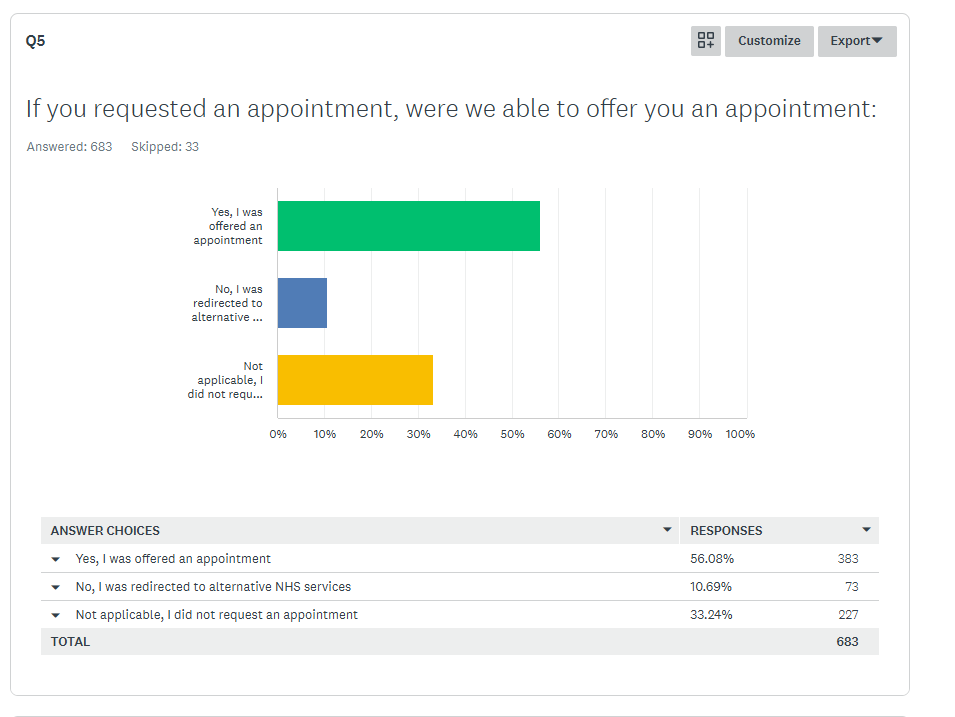Click the 227 responses count
This screenshot has height=717, width=955.
pyautogui.click(x=848, y=615)
